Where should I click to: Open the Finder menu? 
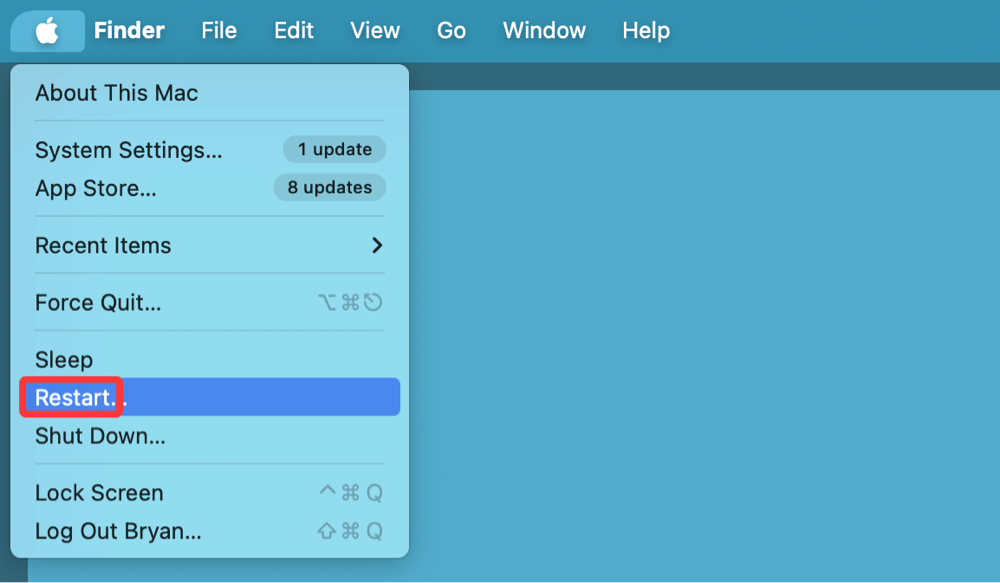[129, 30]
